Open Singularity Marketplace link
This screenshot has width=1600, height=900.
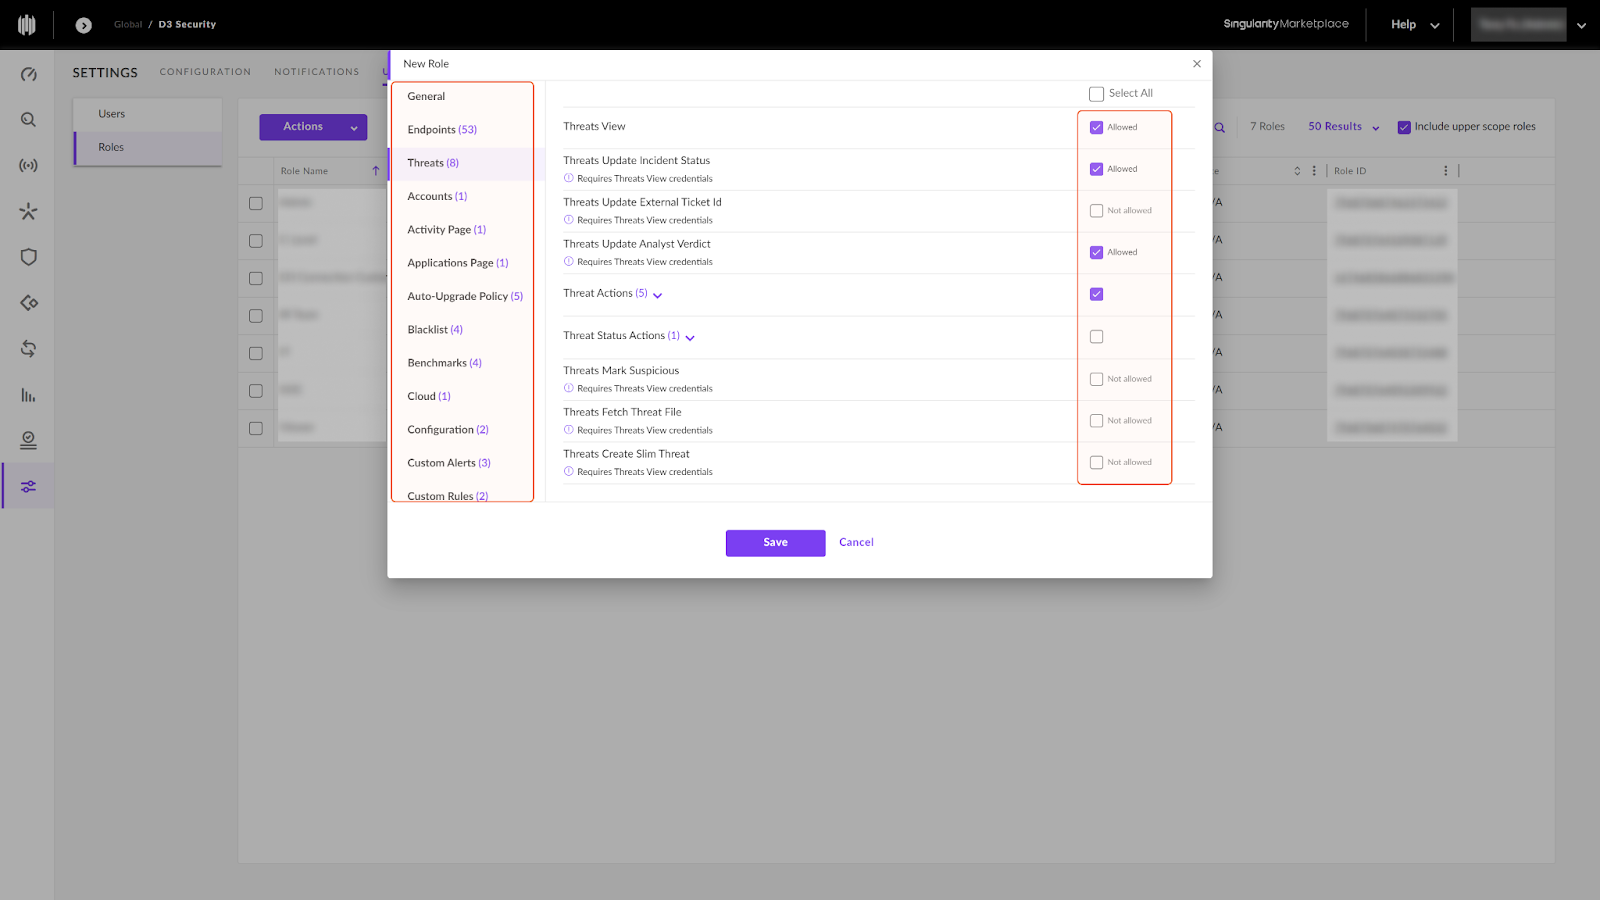tap(1286, 24)
